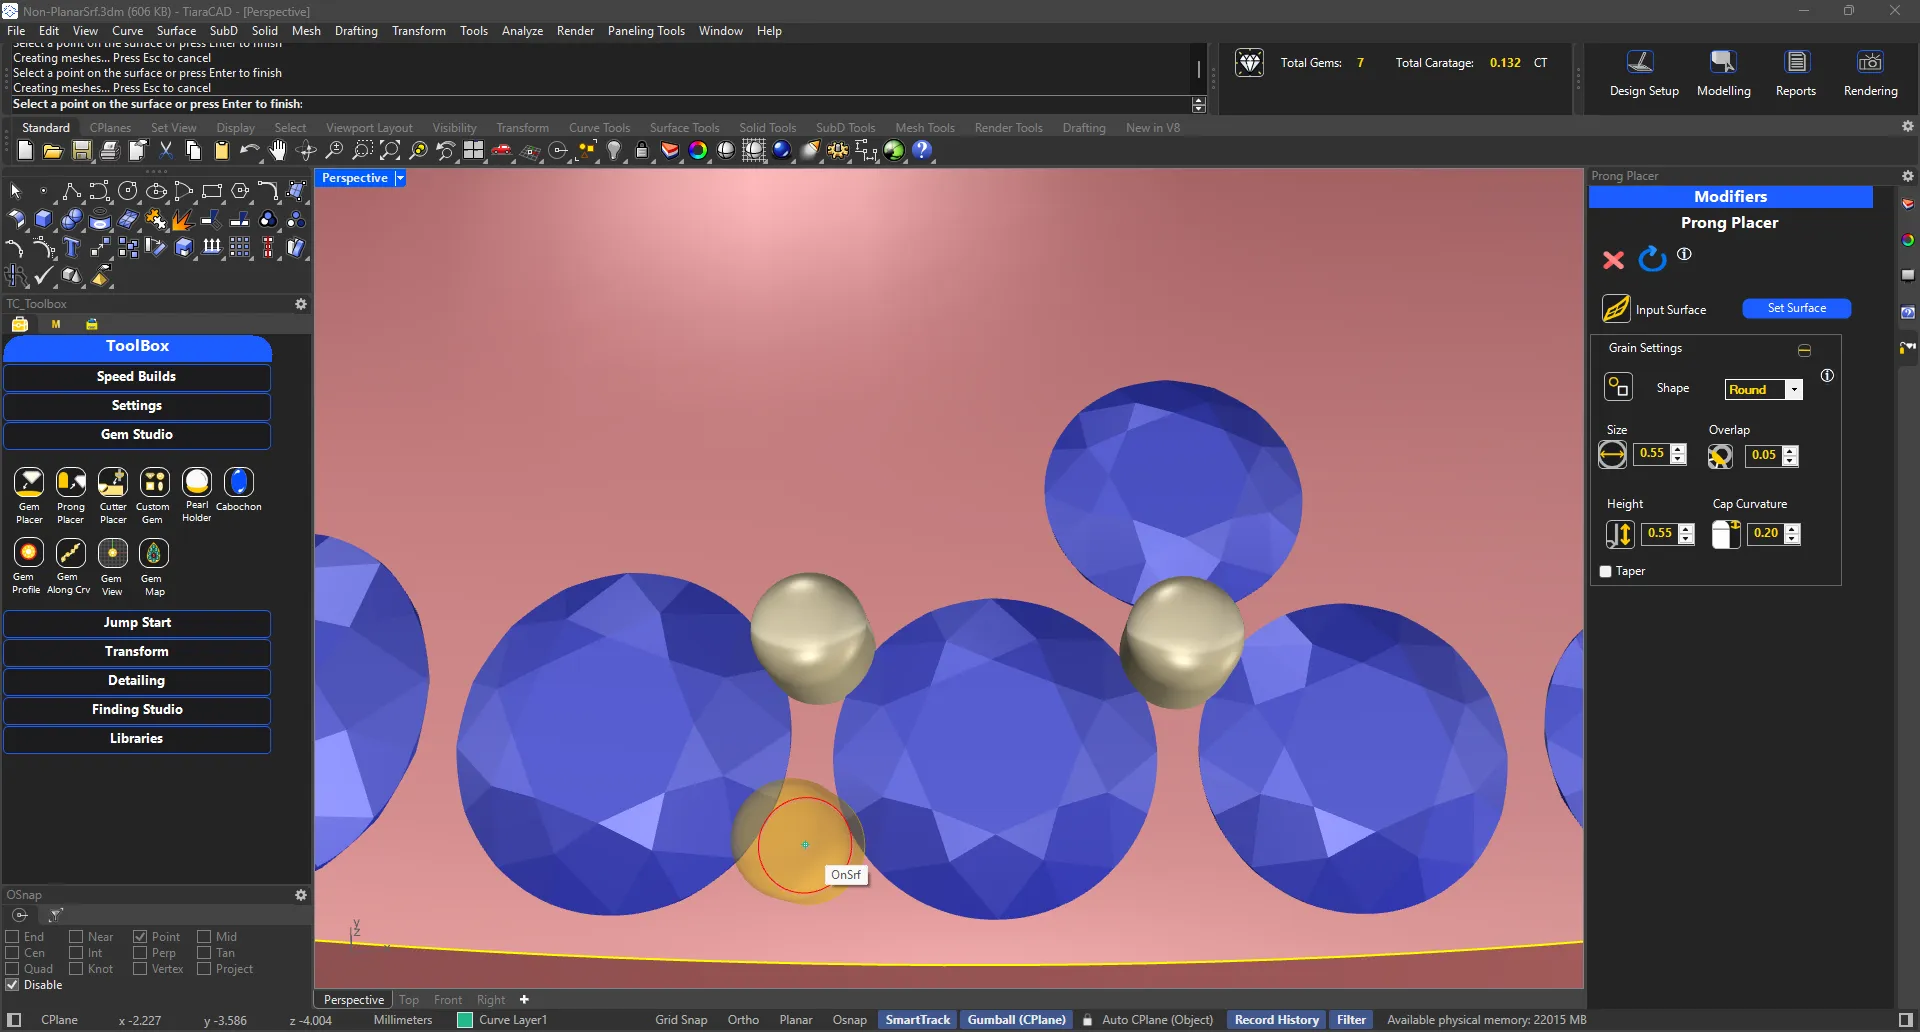Open the Paneling Tools menu
Screen dimensions: 1920x1032
click(x=645, y=31)
